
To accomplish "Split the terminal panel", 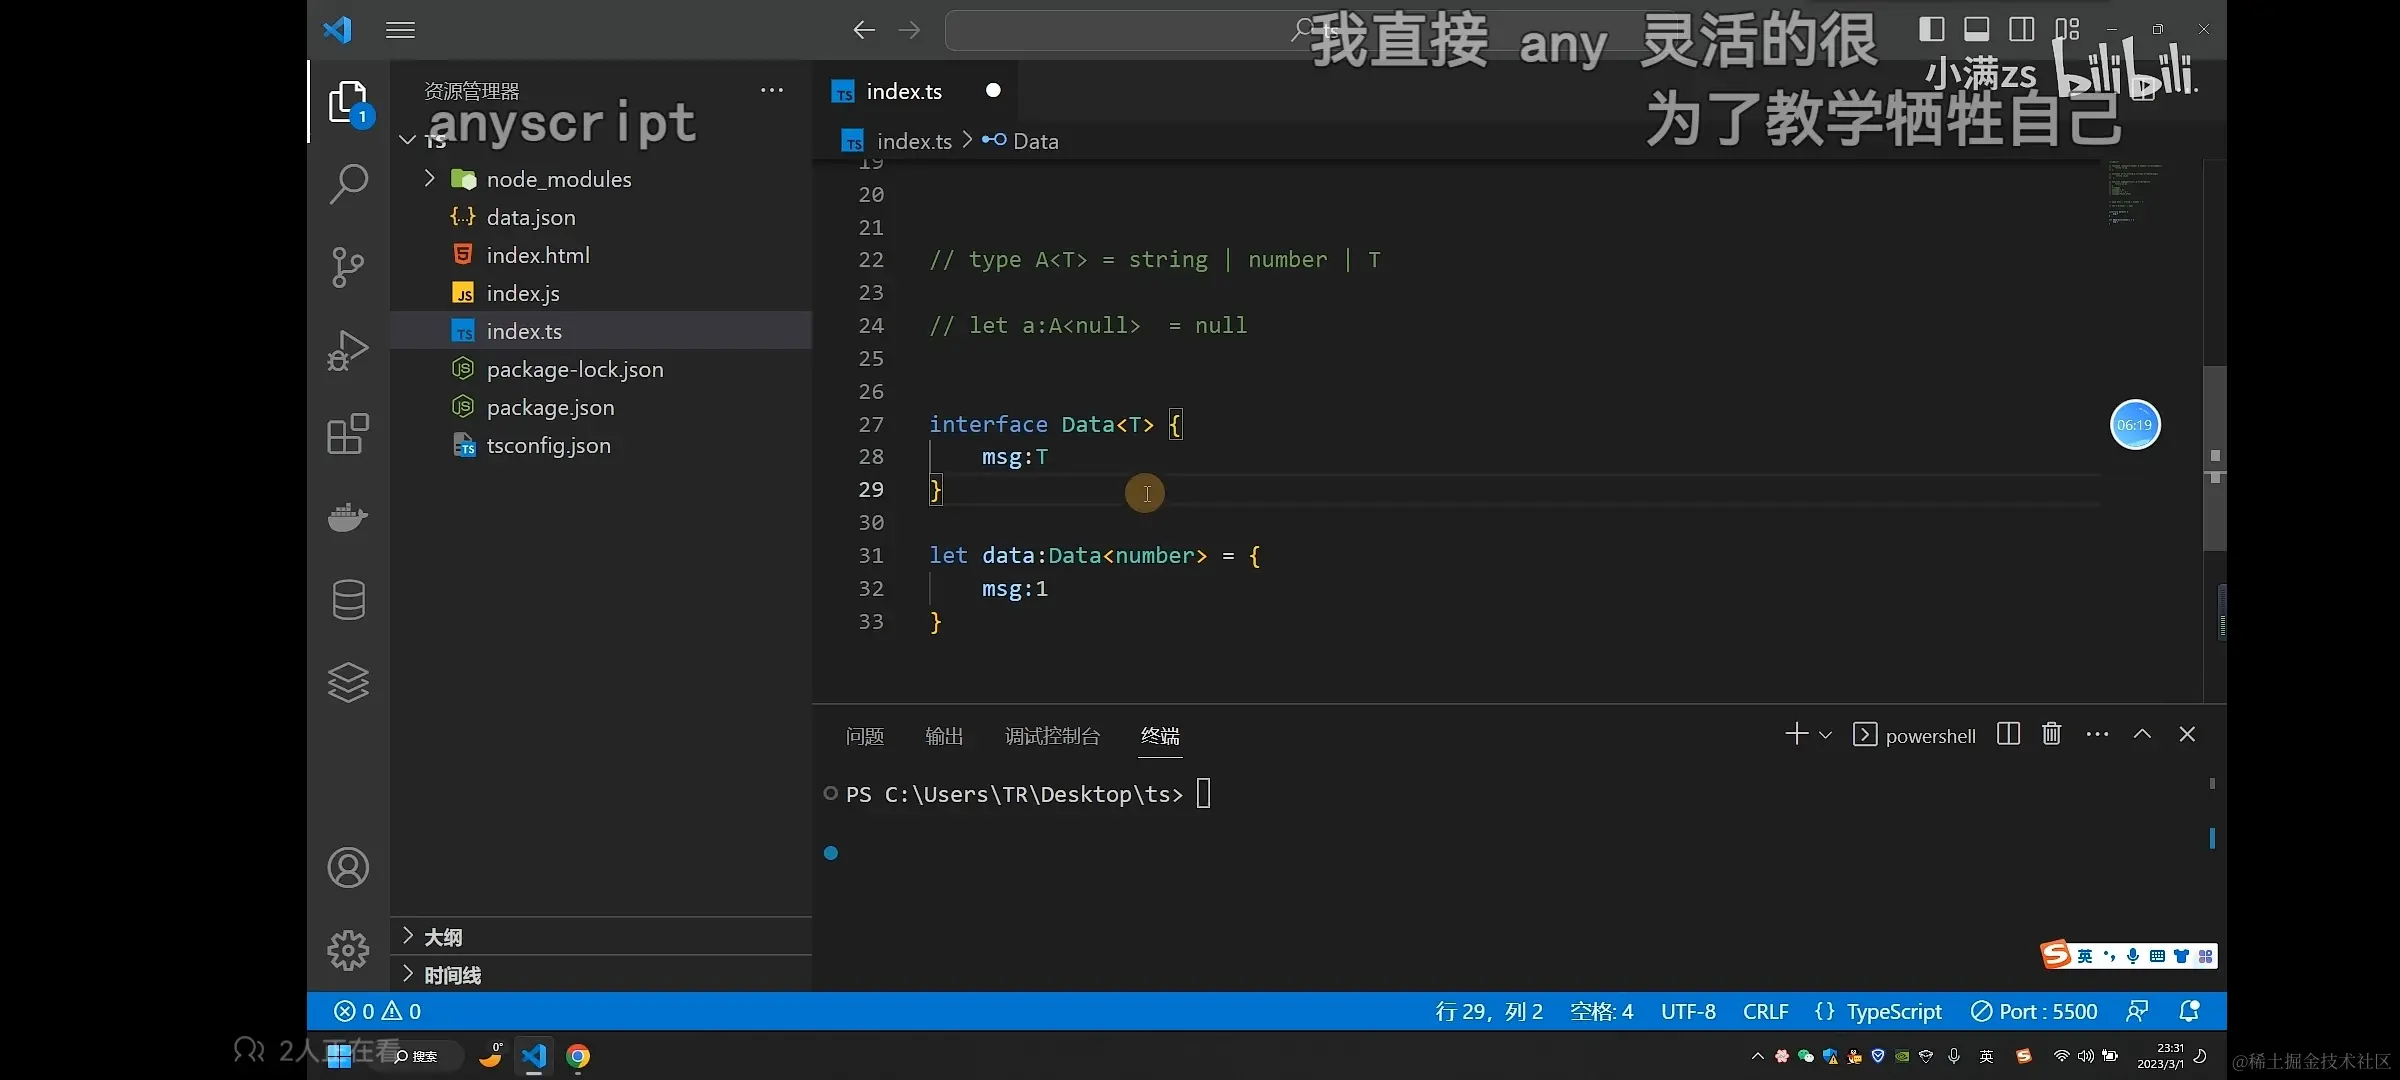I will point(2008,734).
